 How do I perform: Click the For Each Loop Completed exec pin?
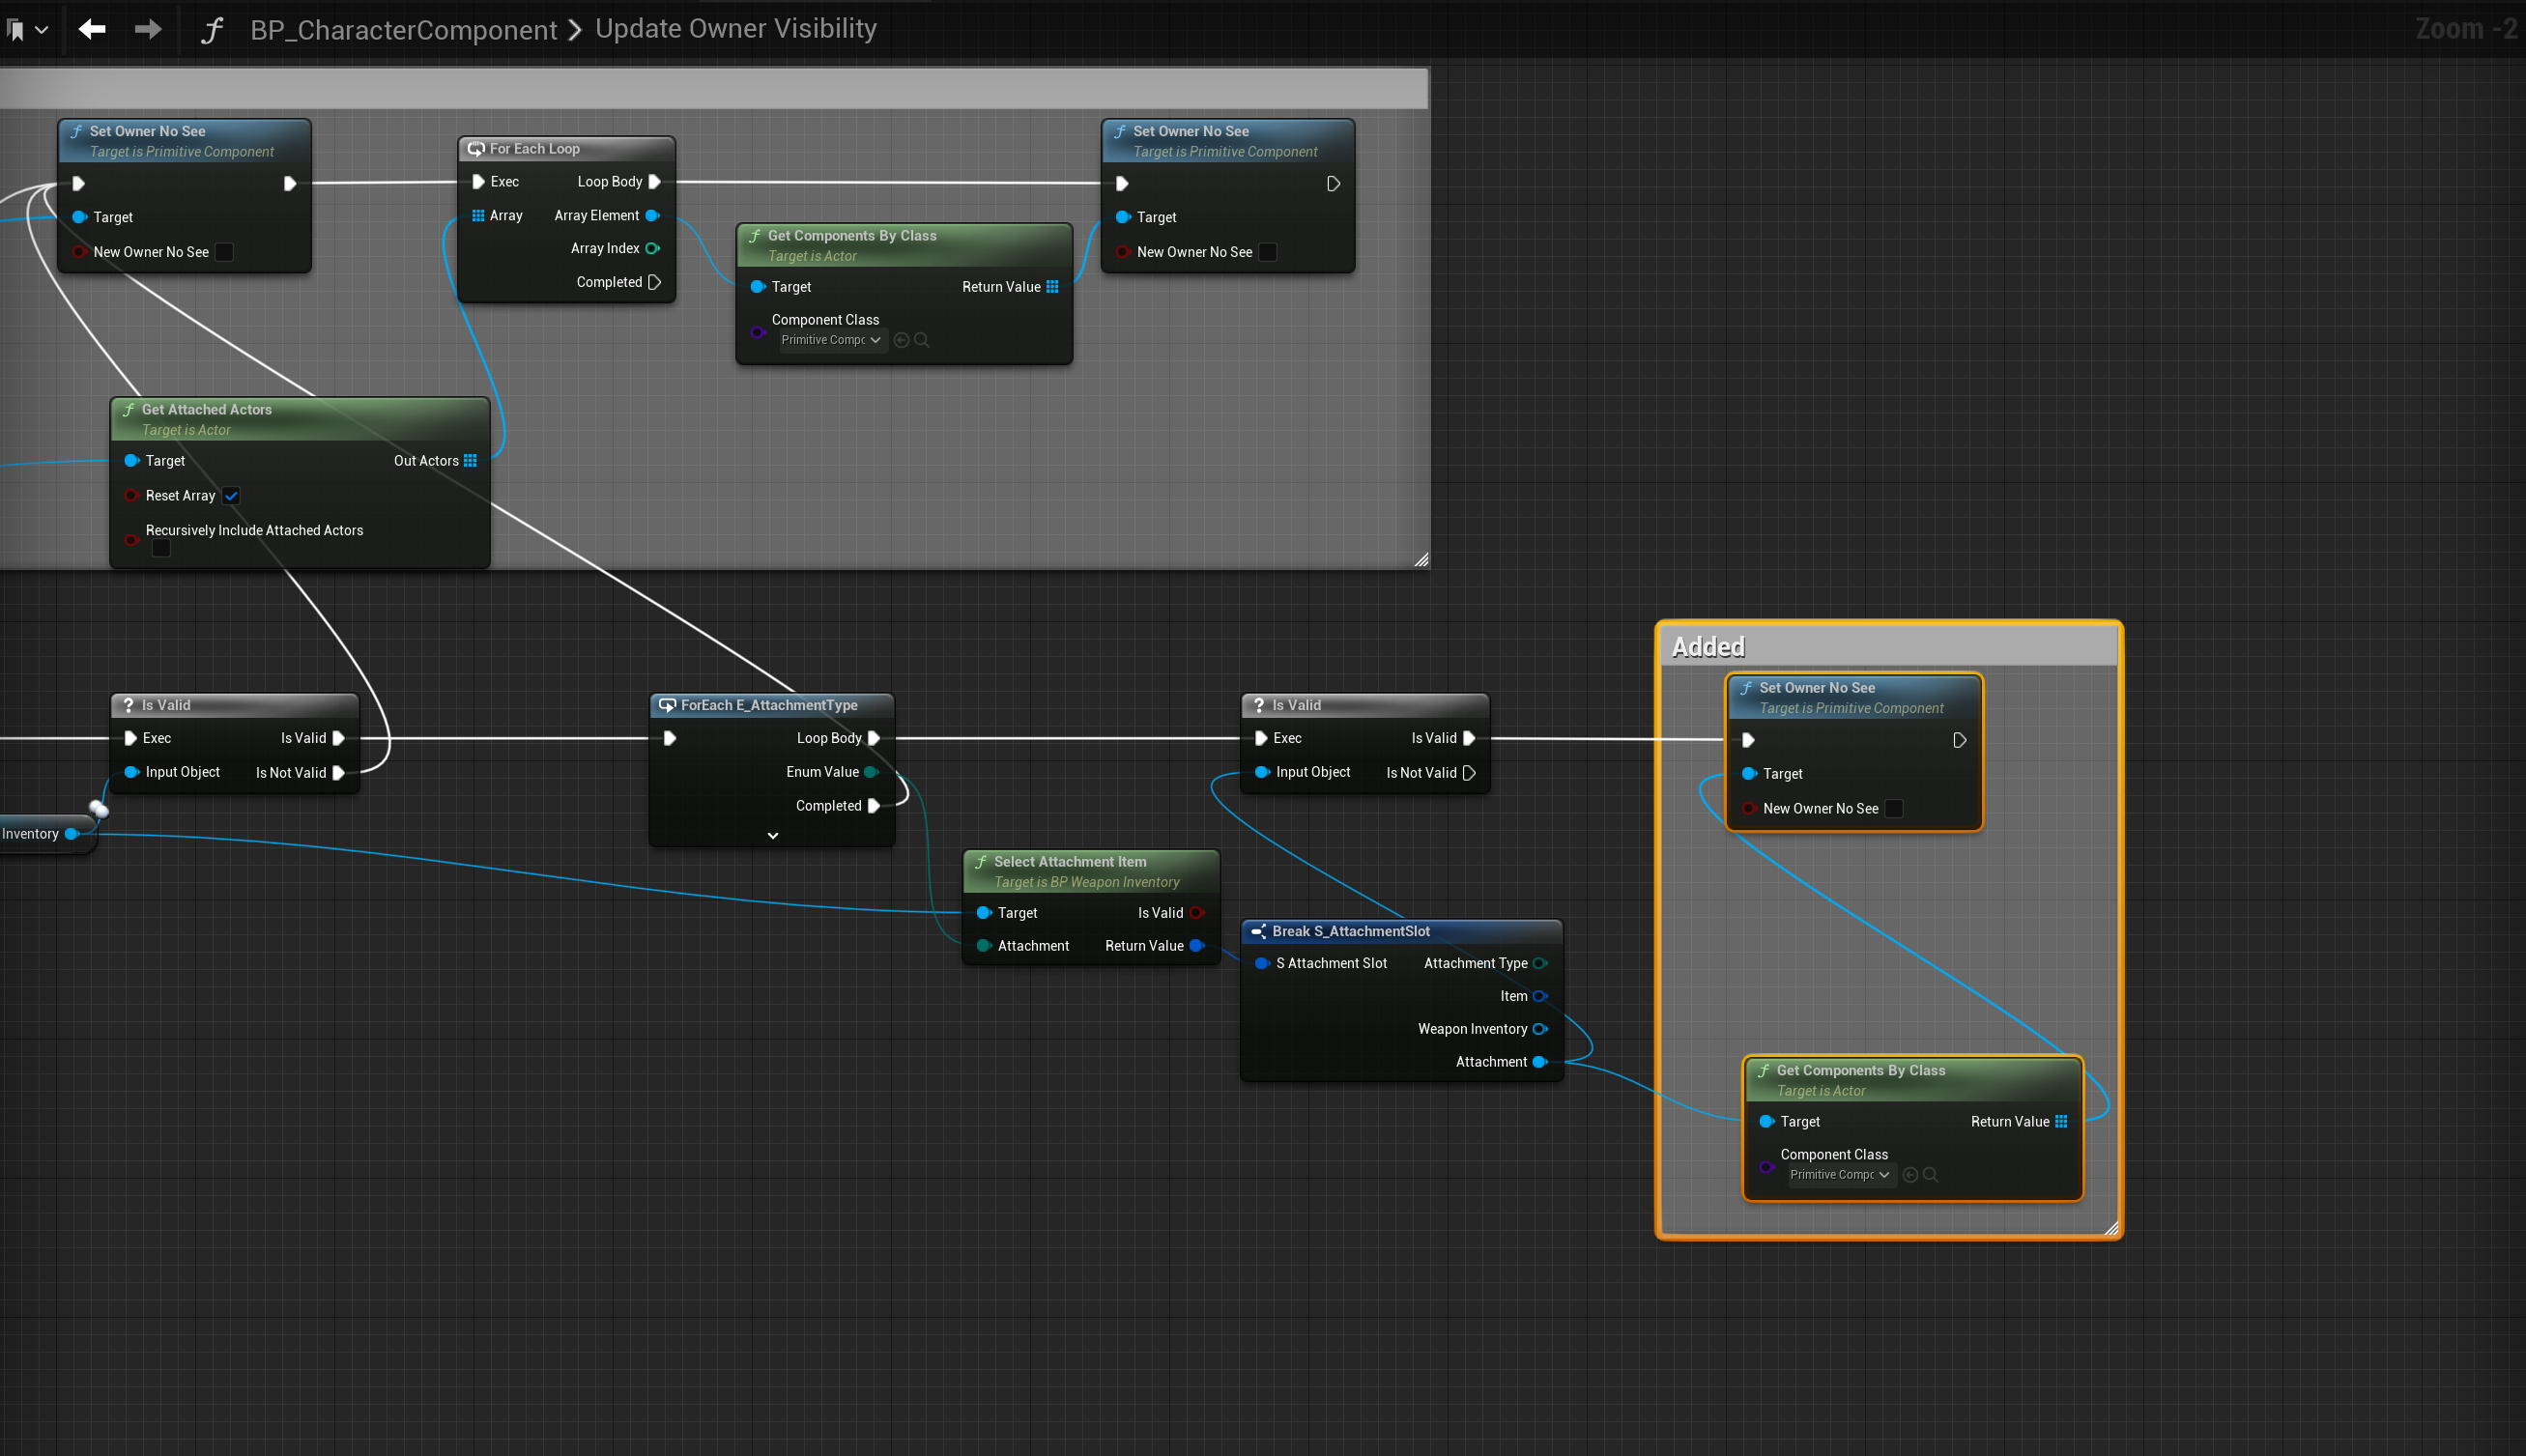[654, 282]
